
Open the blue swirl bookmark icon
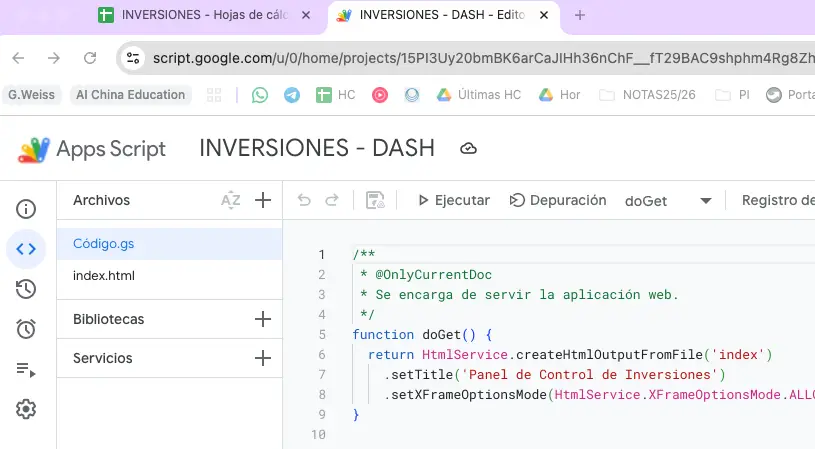click(x=412, y=95)
